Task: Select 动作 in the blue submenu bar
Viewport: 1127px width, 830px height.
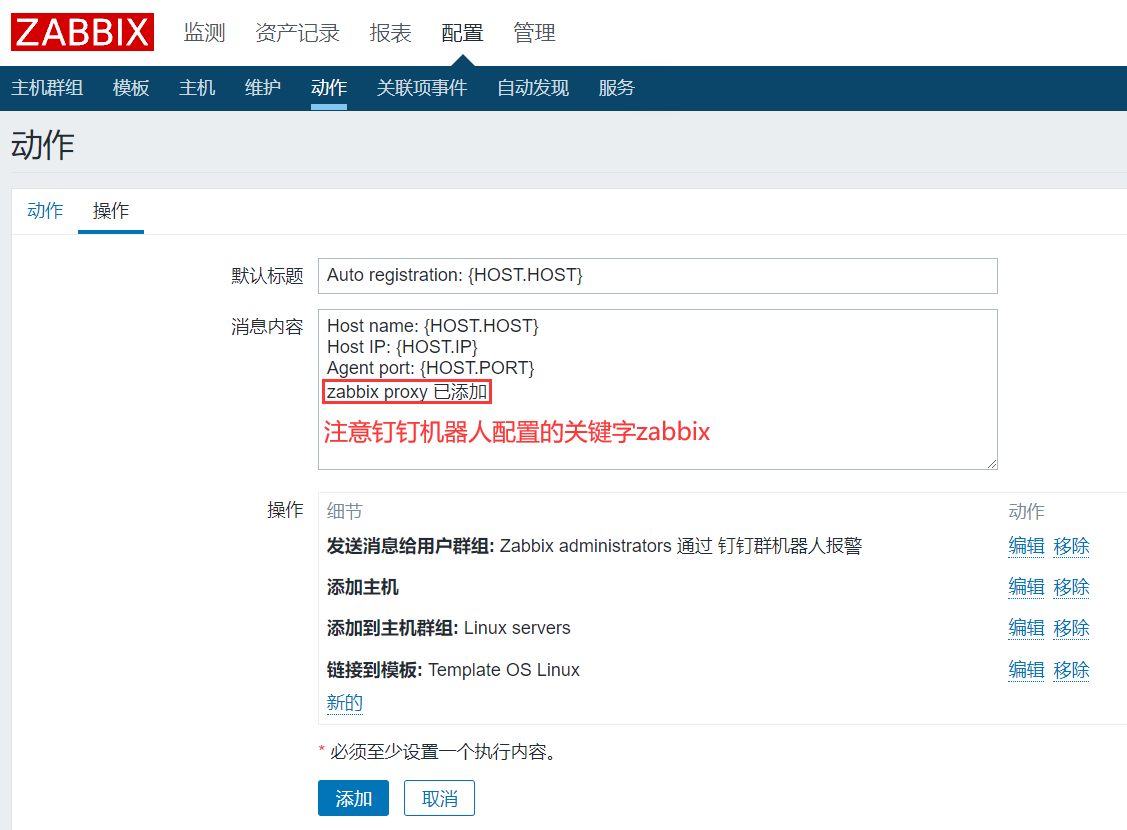Action: [x=328, y=88]
